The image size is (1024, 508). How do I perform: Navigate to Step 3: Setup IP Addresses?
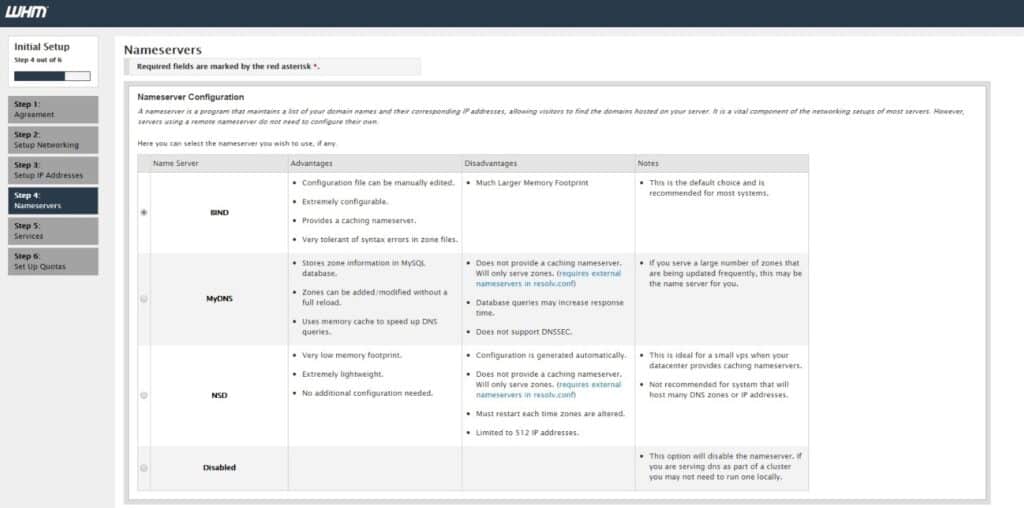pyautogui.click(x=54, y=170)
